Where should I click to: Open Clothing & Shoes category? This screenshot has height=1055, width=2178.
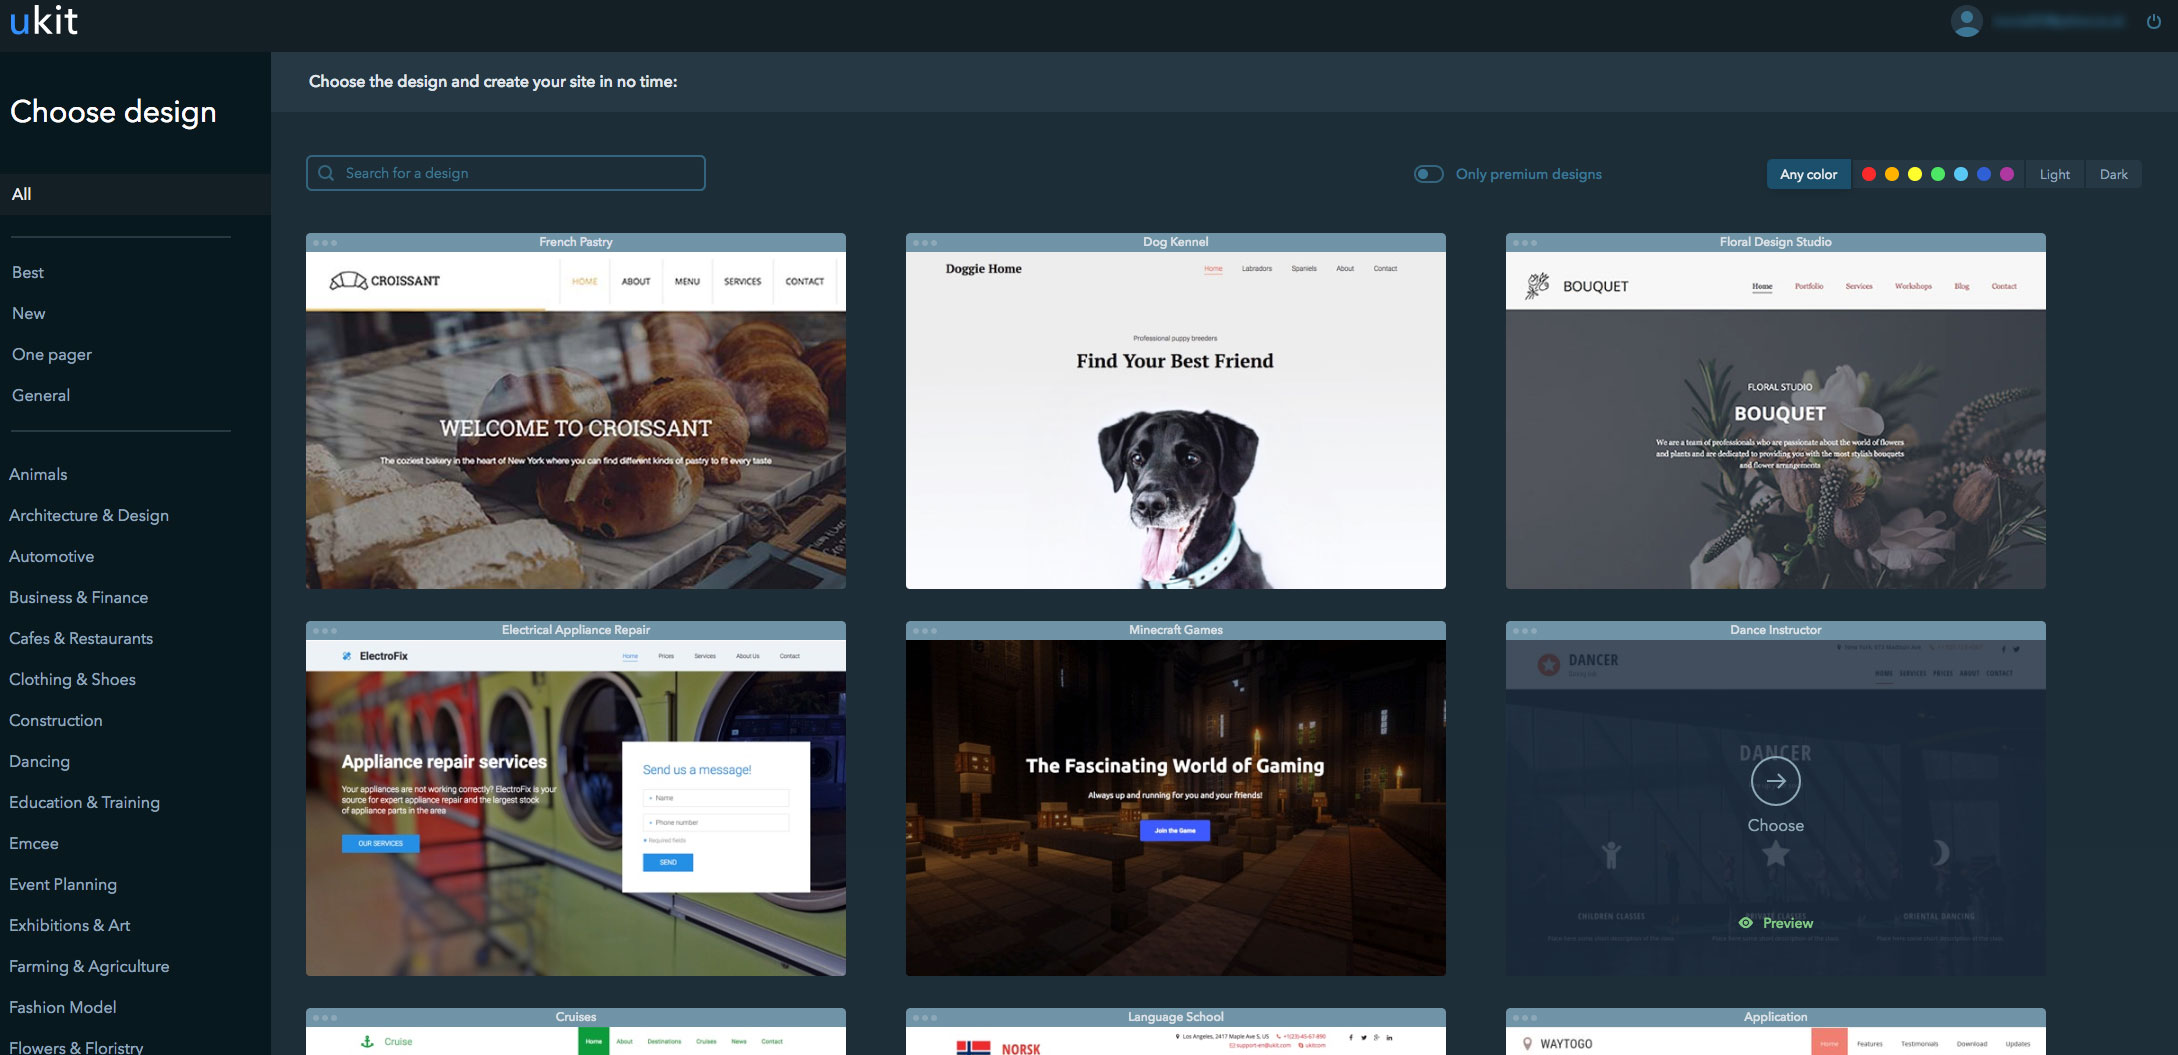click(72, 680)
